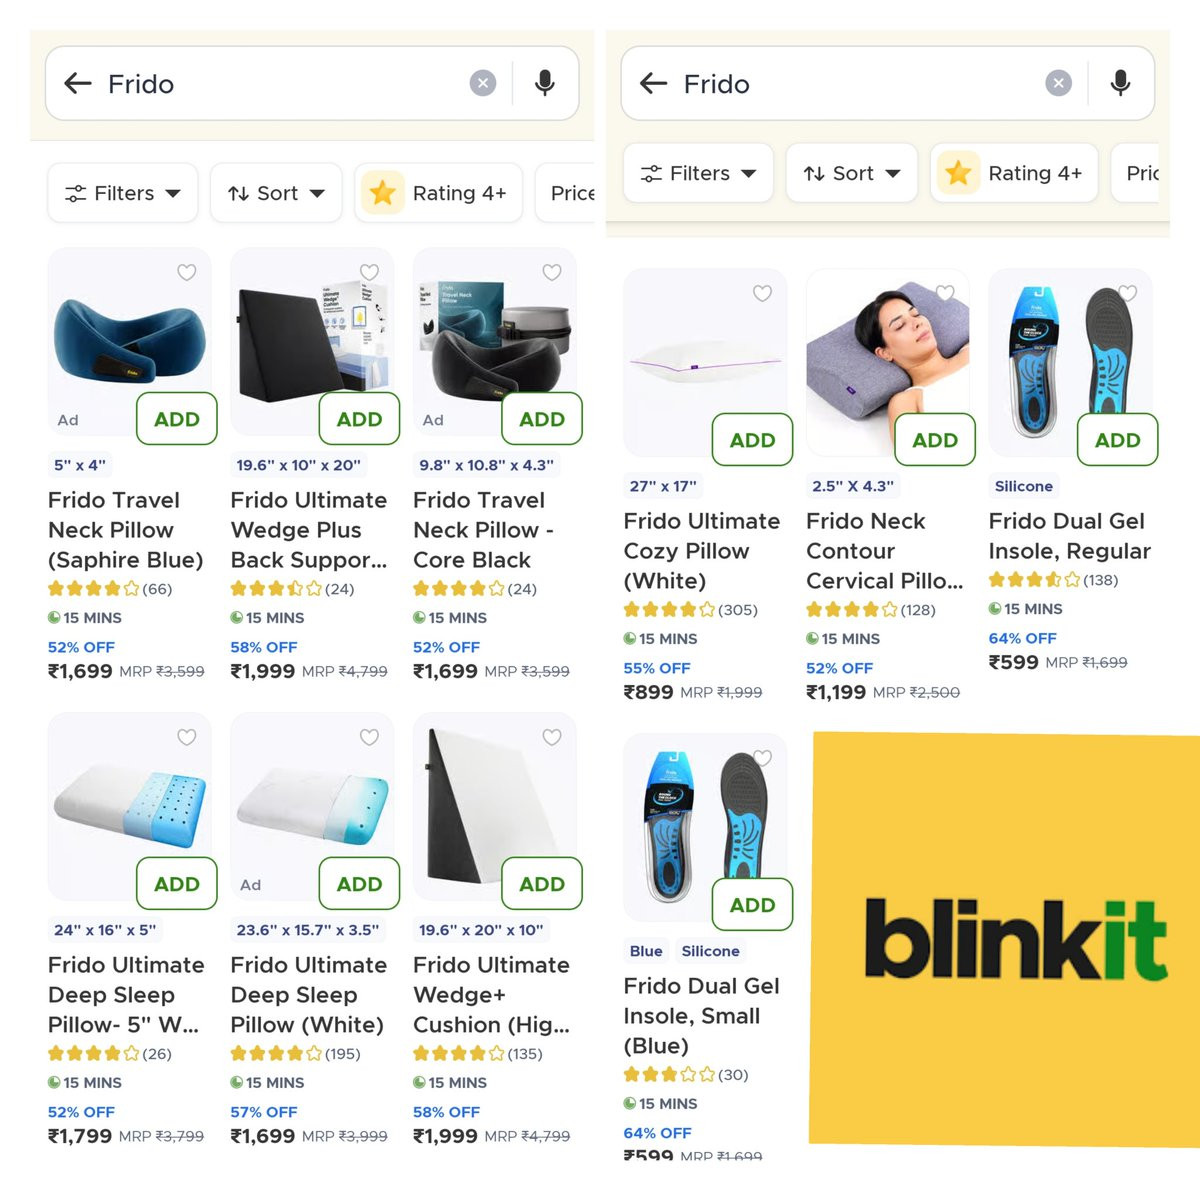Favorite the Frido Ultimate Cozy Pillow heart
This screenshot has width=1200, height=1200.
(762, 293)
